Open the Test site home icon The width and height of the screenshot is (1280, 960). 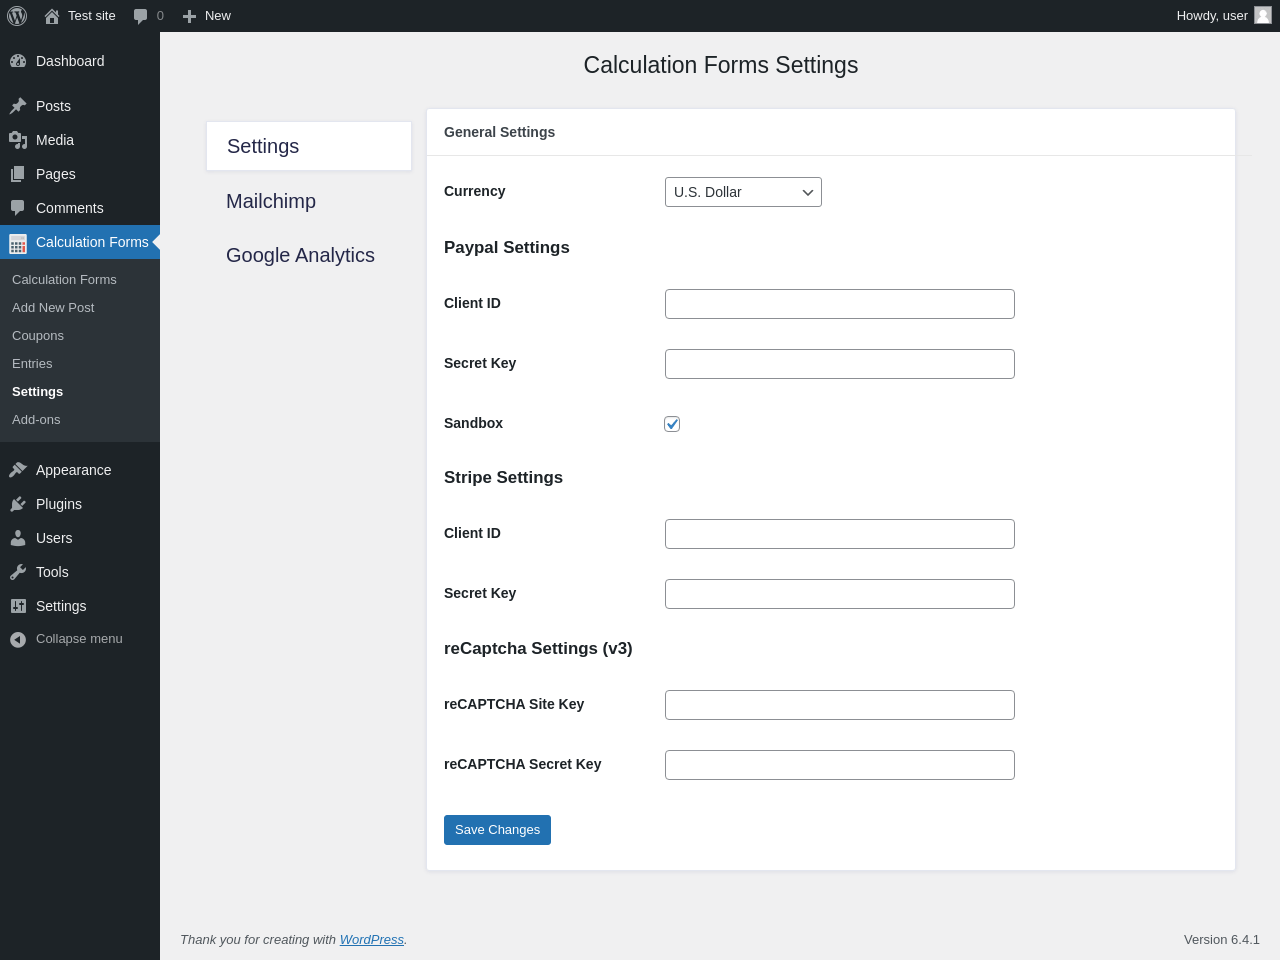coord(52,16)
